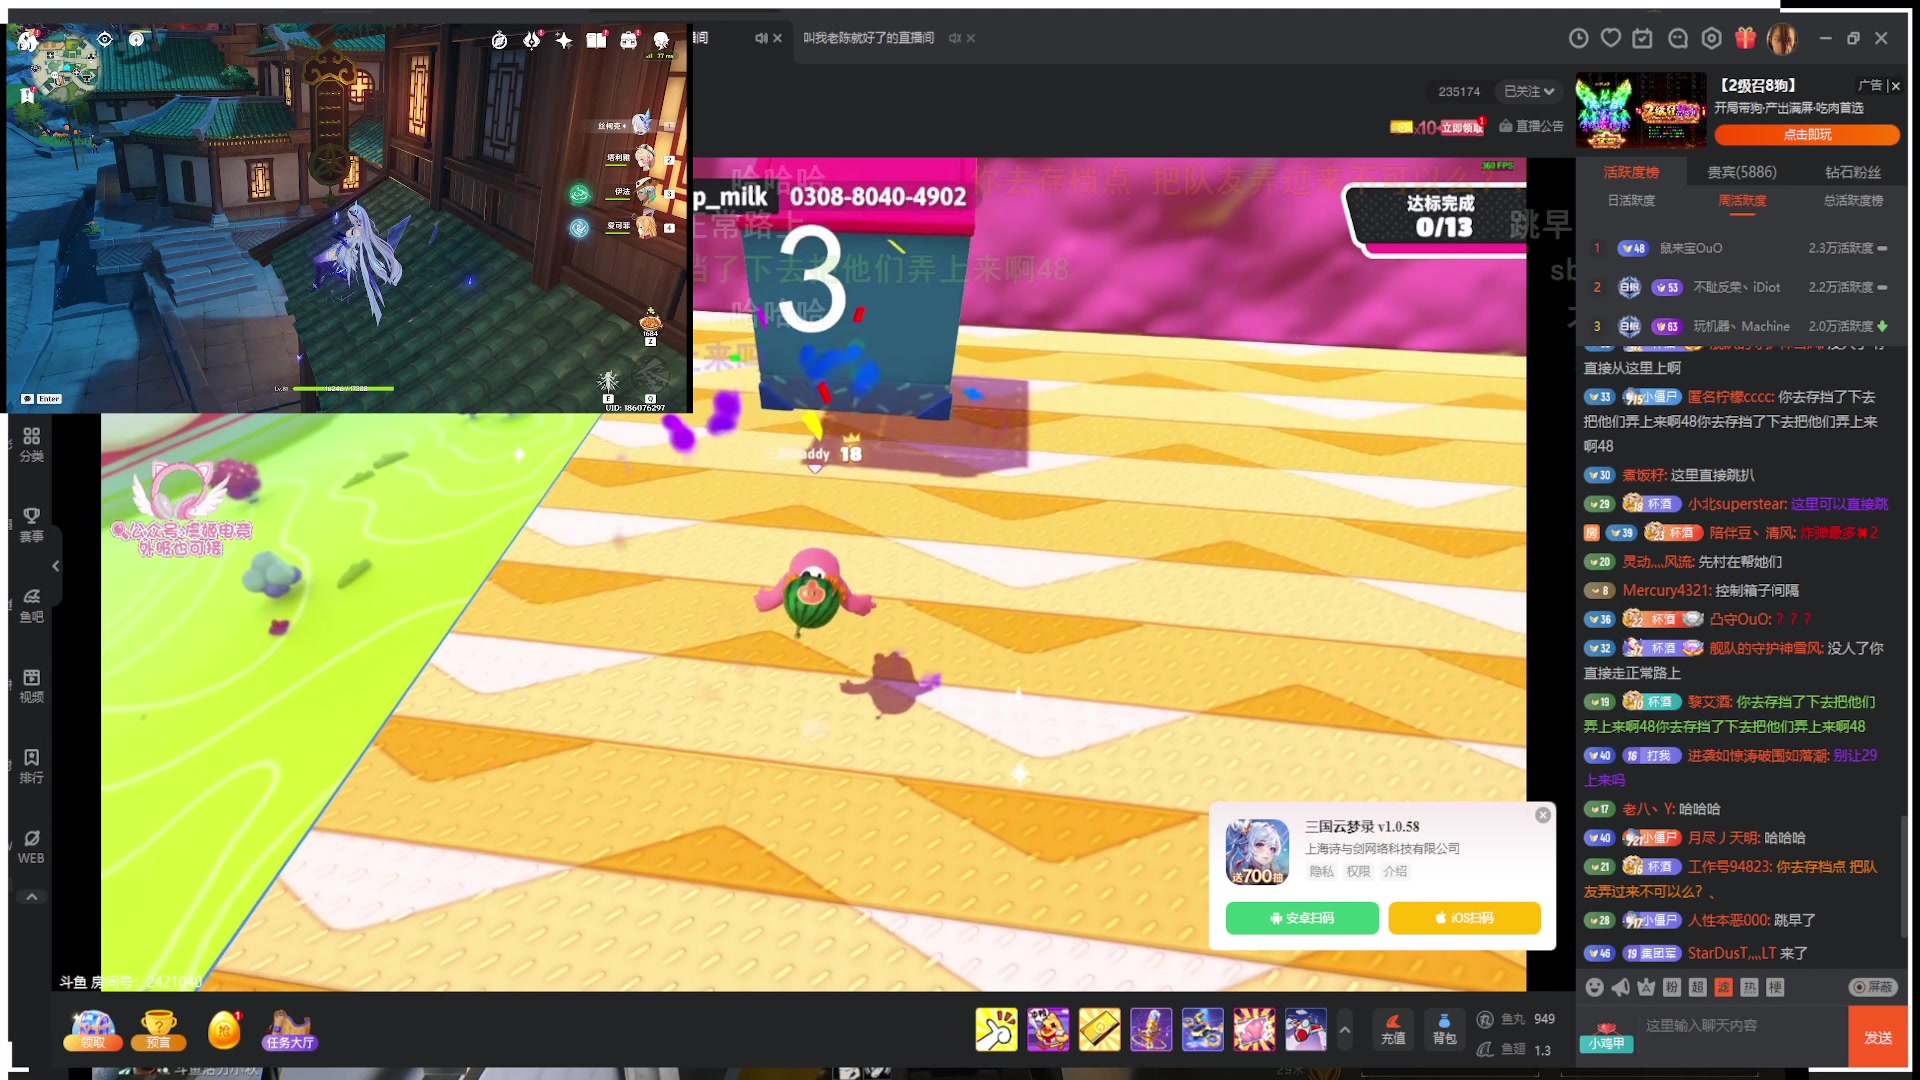
Task: Open the red gift box icon
Action: pos(1745,38)
